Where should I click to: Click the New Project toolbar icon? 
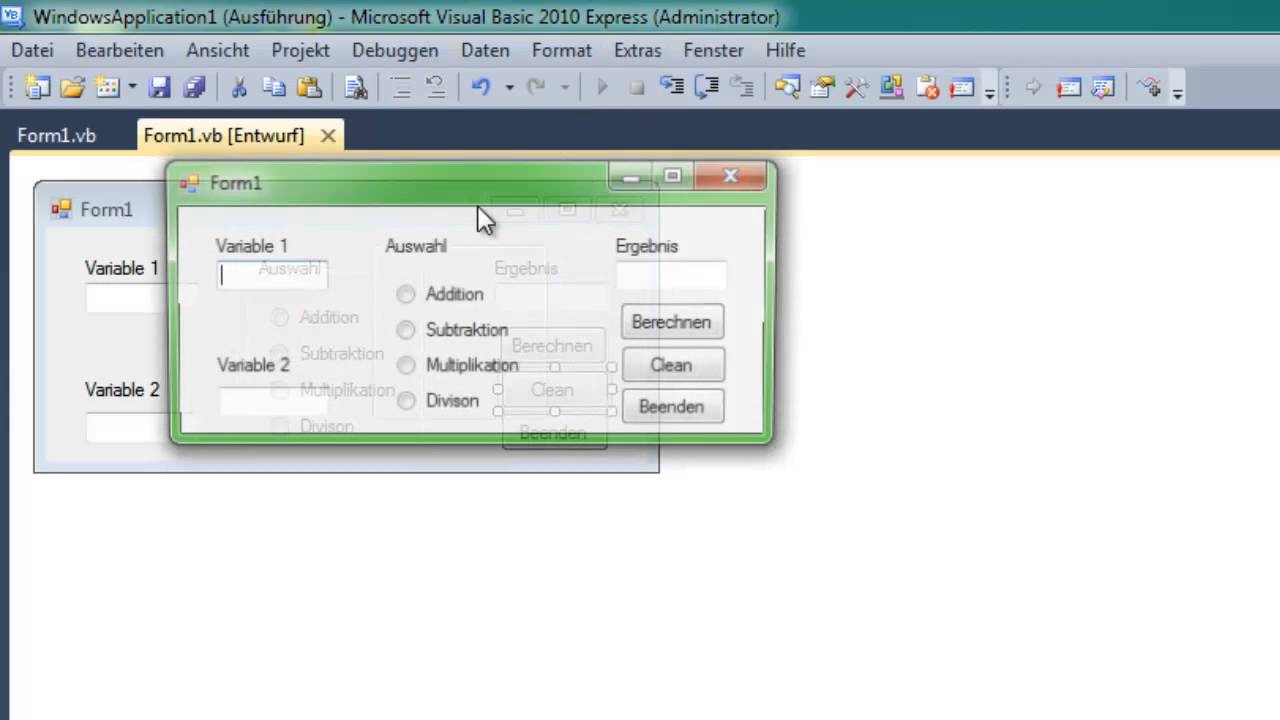pos(37,87)
